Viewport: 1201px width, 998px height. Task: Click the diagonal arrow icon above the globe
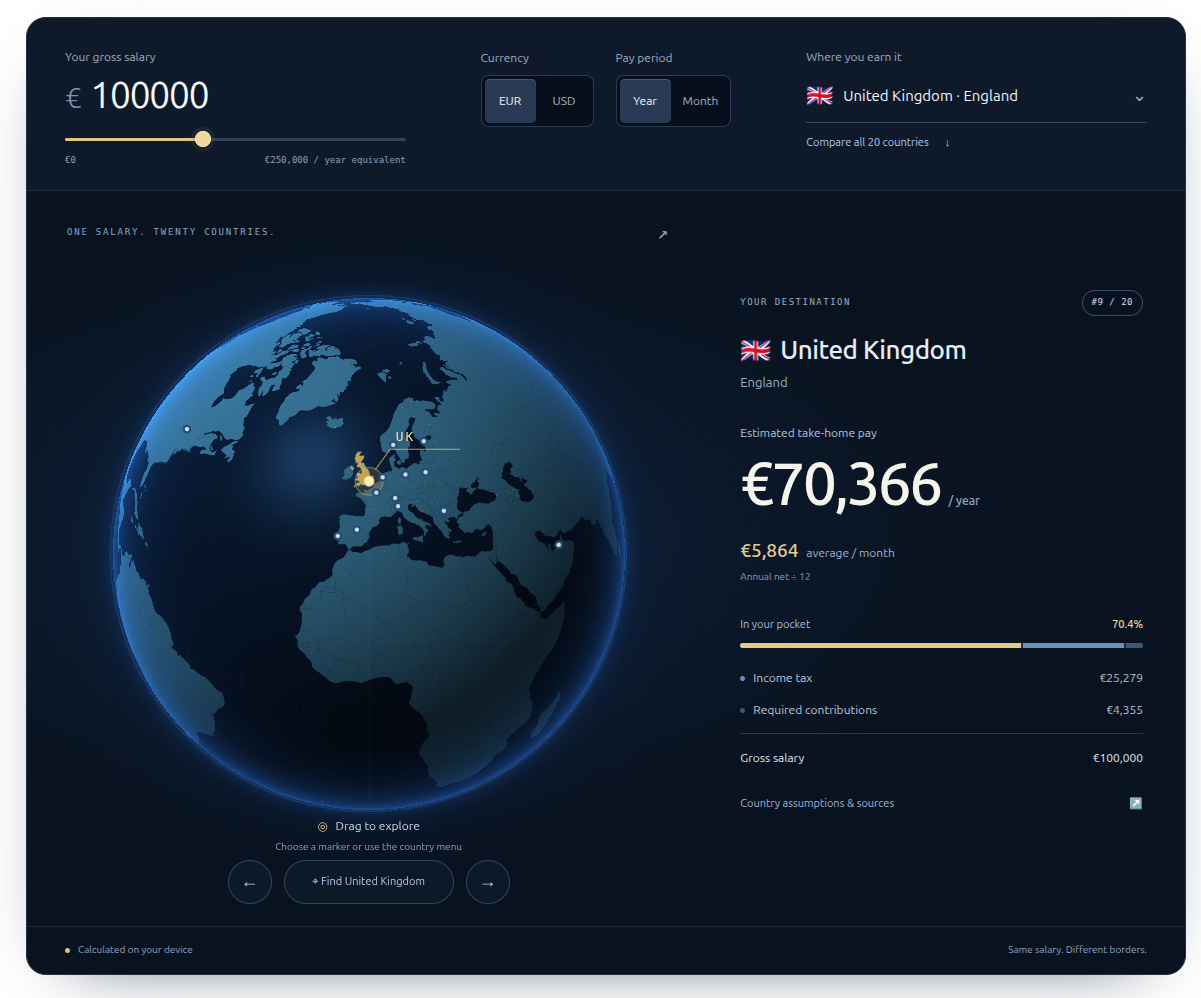(x=662, y=235)
